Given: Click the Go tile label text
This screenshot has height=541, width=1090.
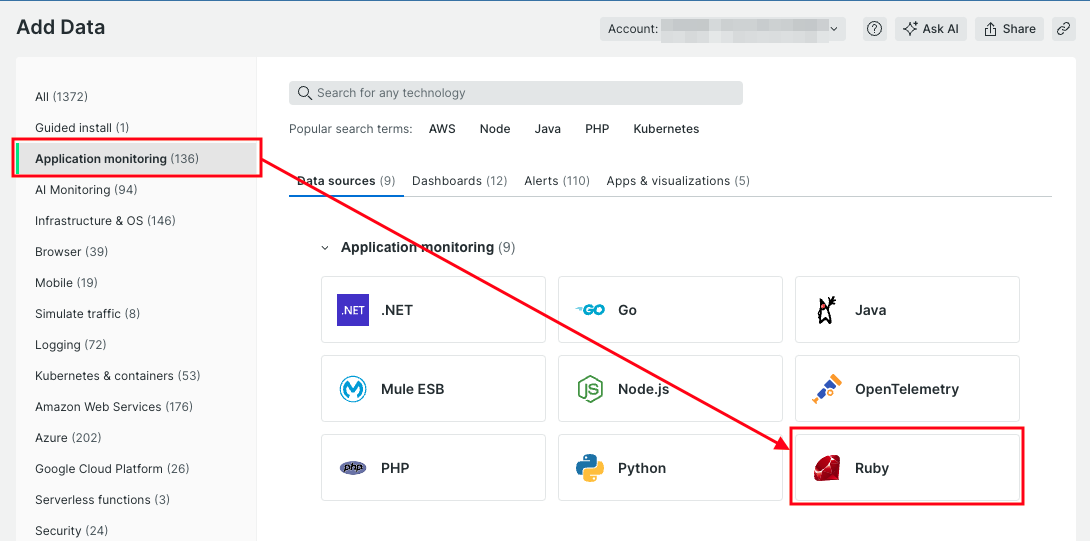Looking at the screenshot, I should [x=627, y=310].
